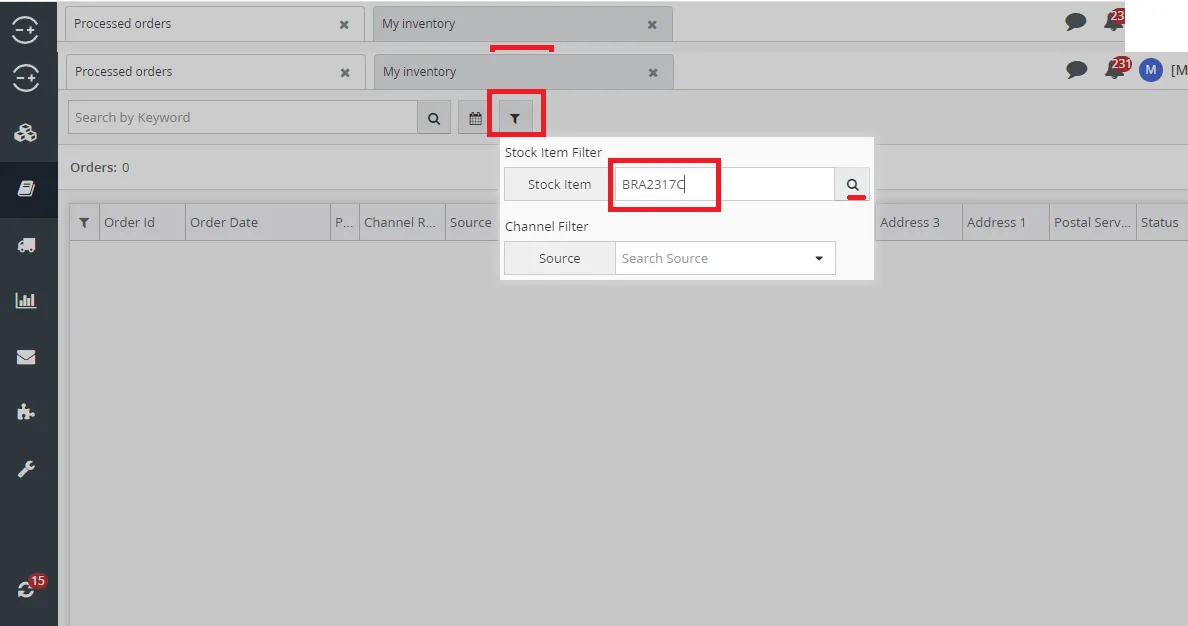1188x626 pixels.
Task: Close the lower Processed orders tab
Action: [345, 73]
